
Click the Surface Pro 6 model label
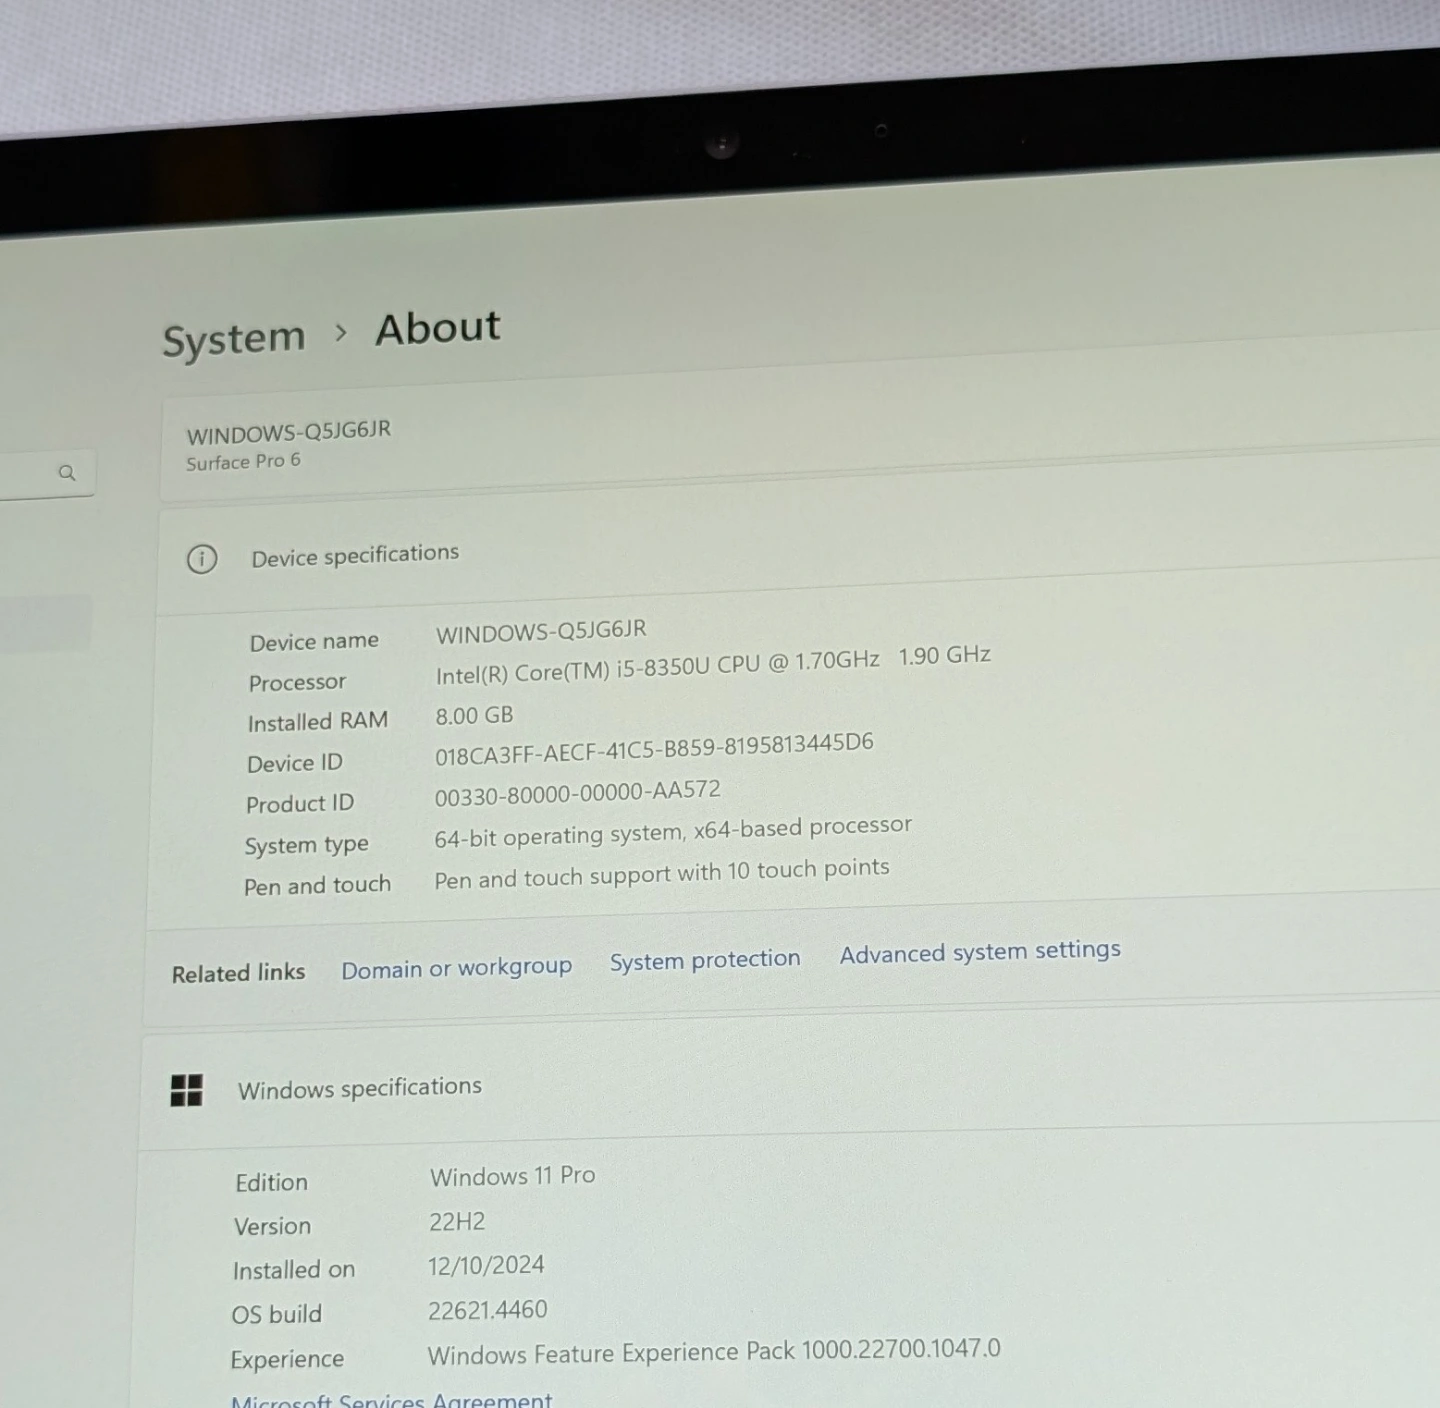[x=243, y=462]
